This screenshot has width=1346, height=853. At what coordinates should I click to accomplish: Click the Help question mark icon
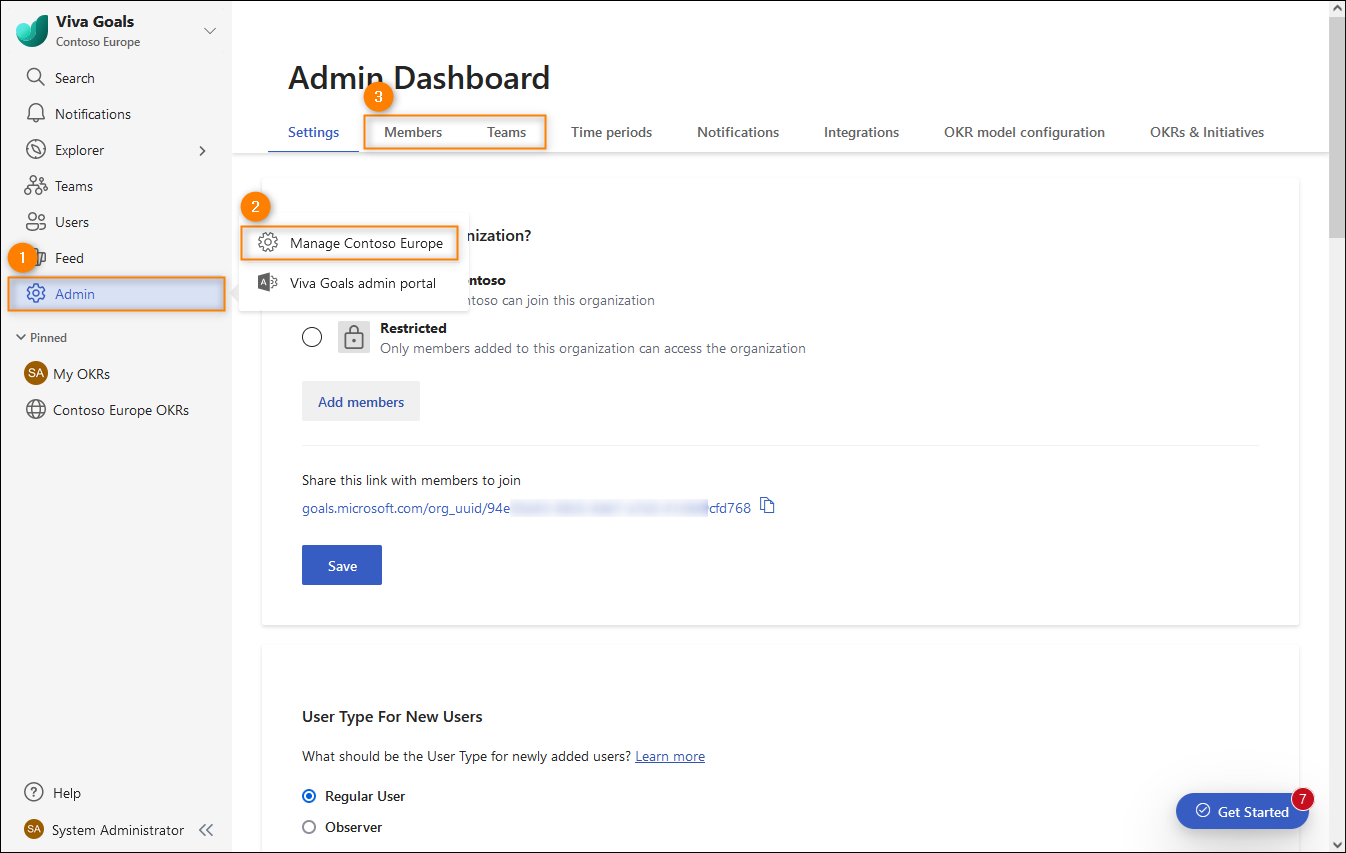click(x=34, y=793)
